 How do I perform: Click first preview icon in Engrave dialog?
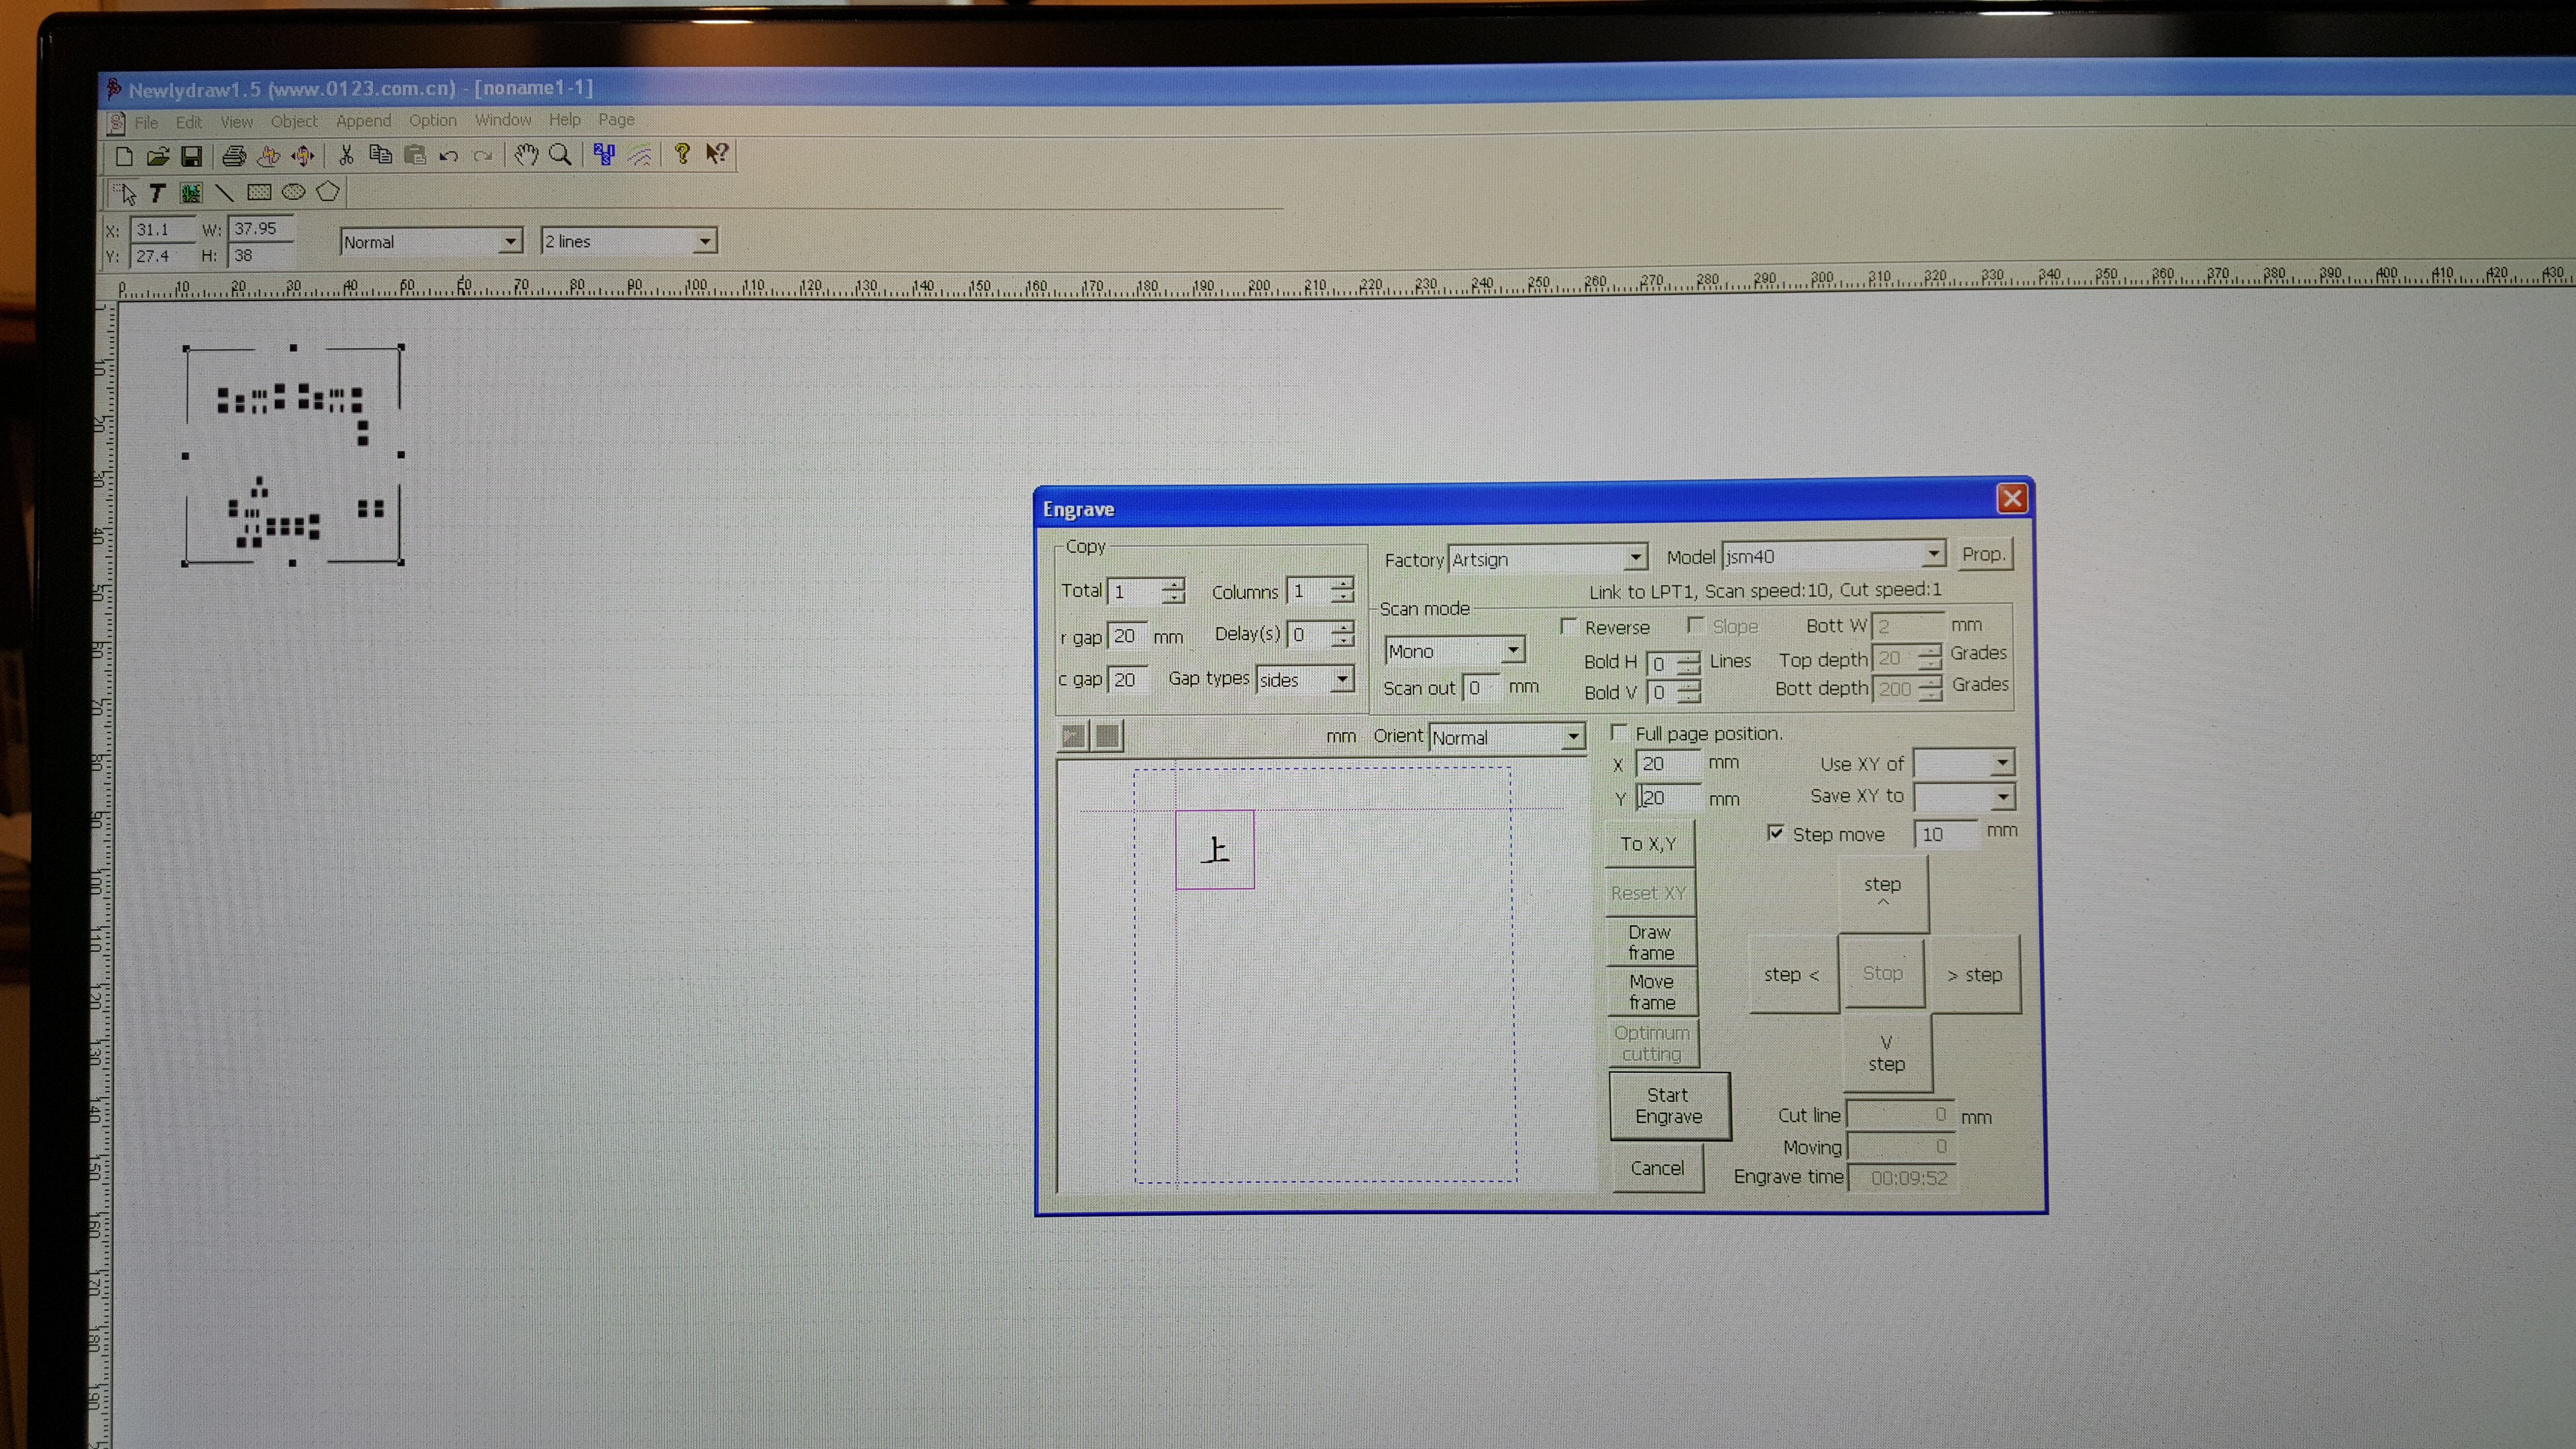coord(1073,737)
